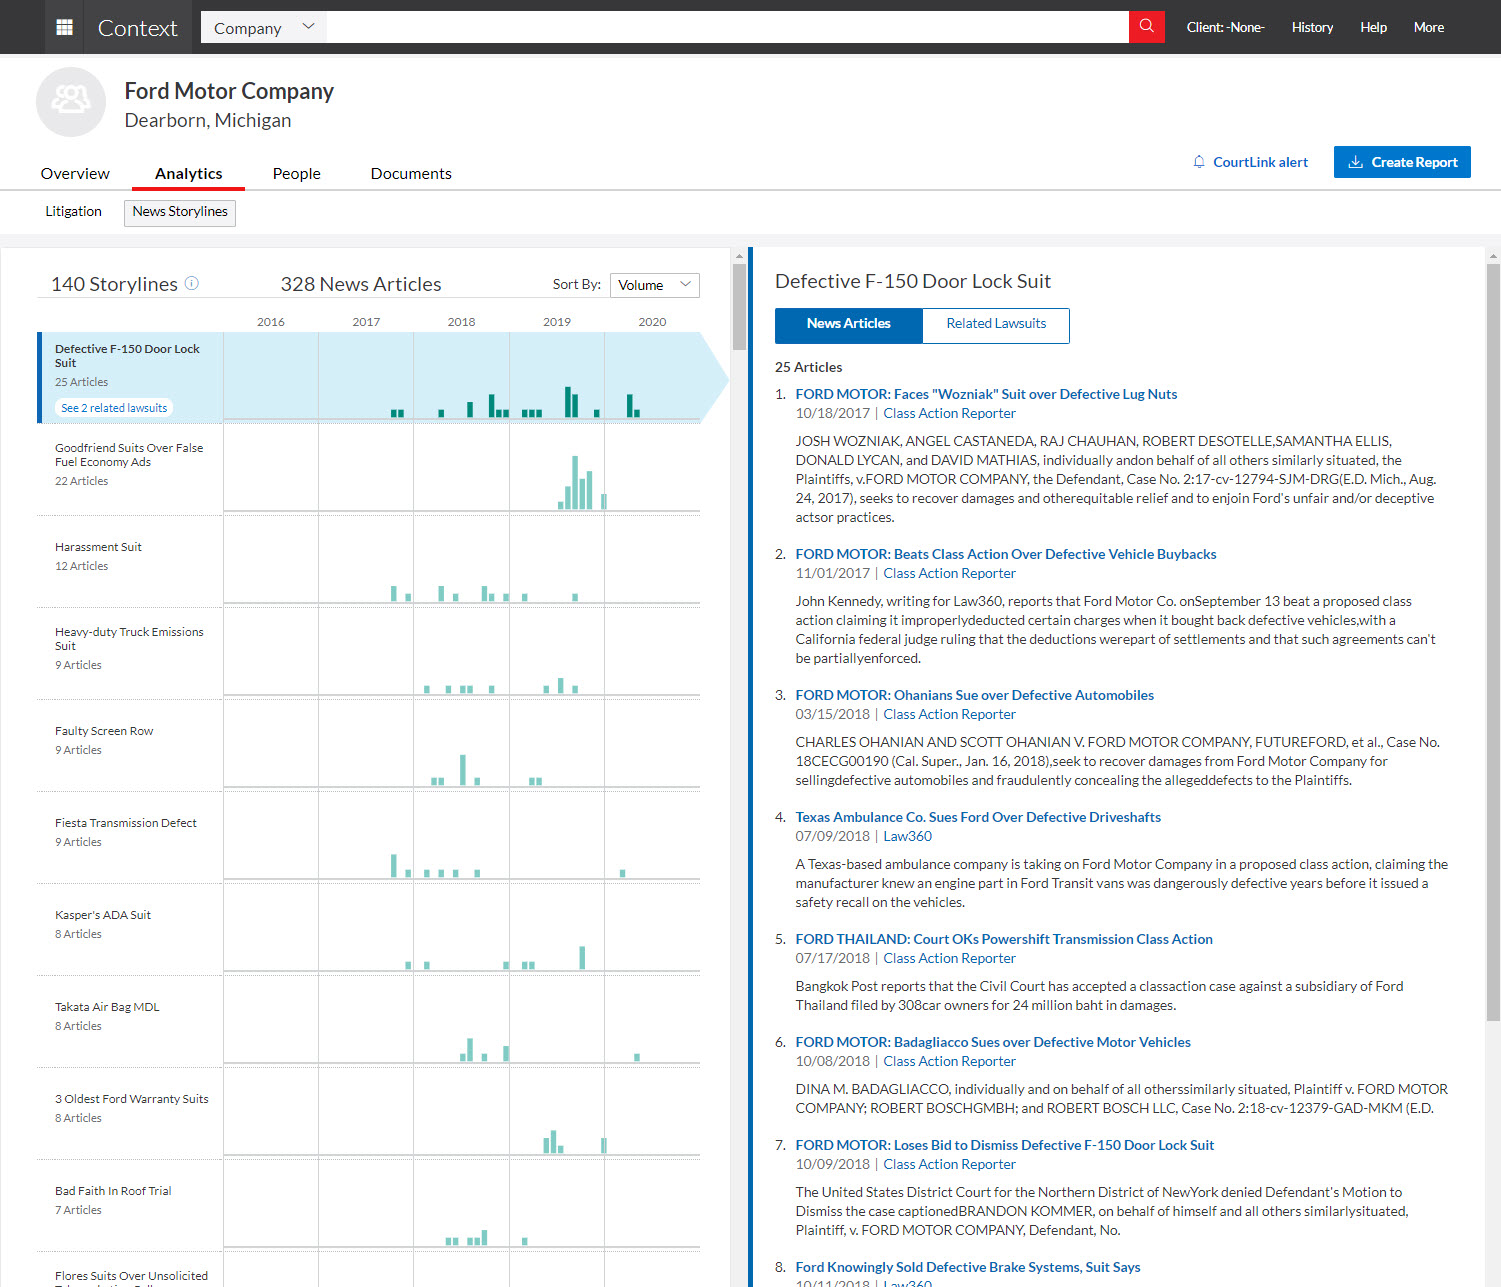Click the 2018 year label on timeline
The image size is (1501, 1287).
461,322
